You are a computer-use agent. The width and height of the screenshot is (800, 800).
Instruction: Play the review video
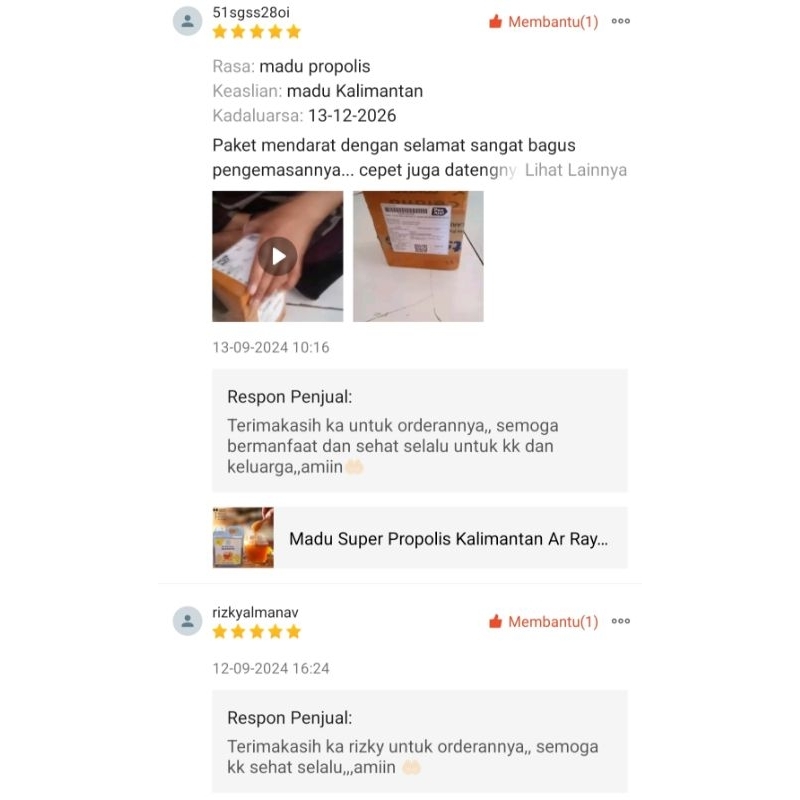point(278,256)
